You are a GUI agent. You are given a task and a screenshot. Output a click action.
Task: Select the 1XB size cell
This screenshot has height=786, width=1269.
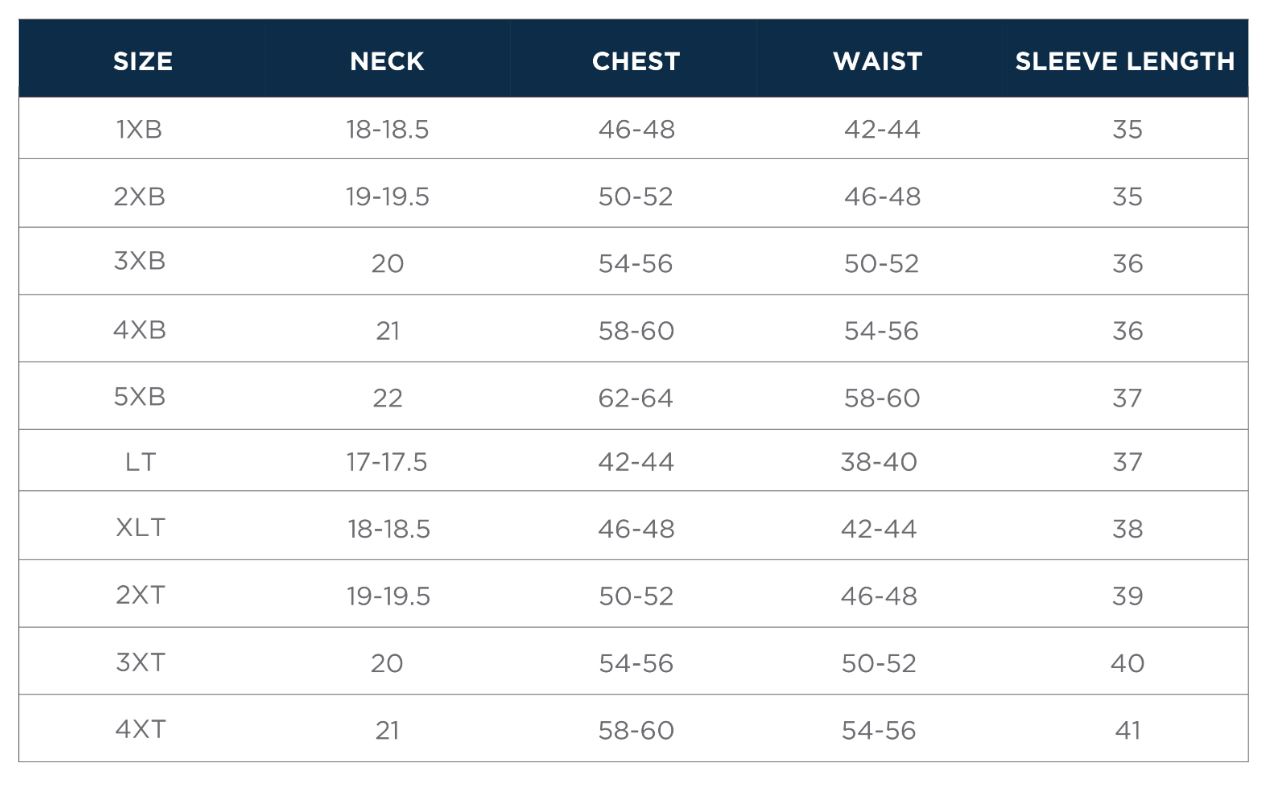[139, 129]
